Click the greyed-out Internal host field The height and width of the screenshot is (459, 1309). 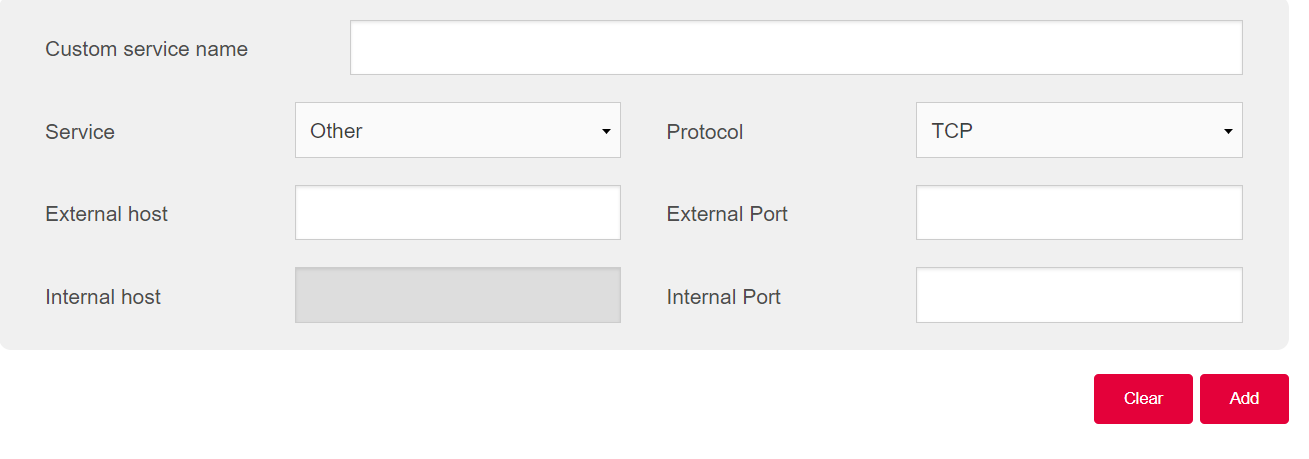pos(457,295)
